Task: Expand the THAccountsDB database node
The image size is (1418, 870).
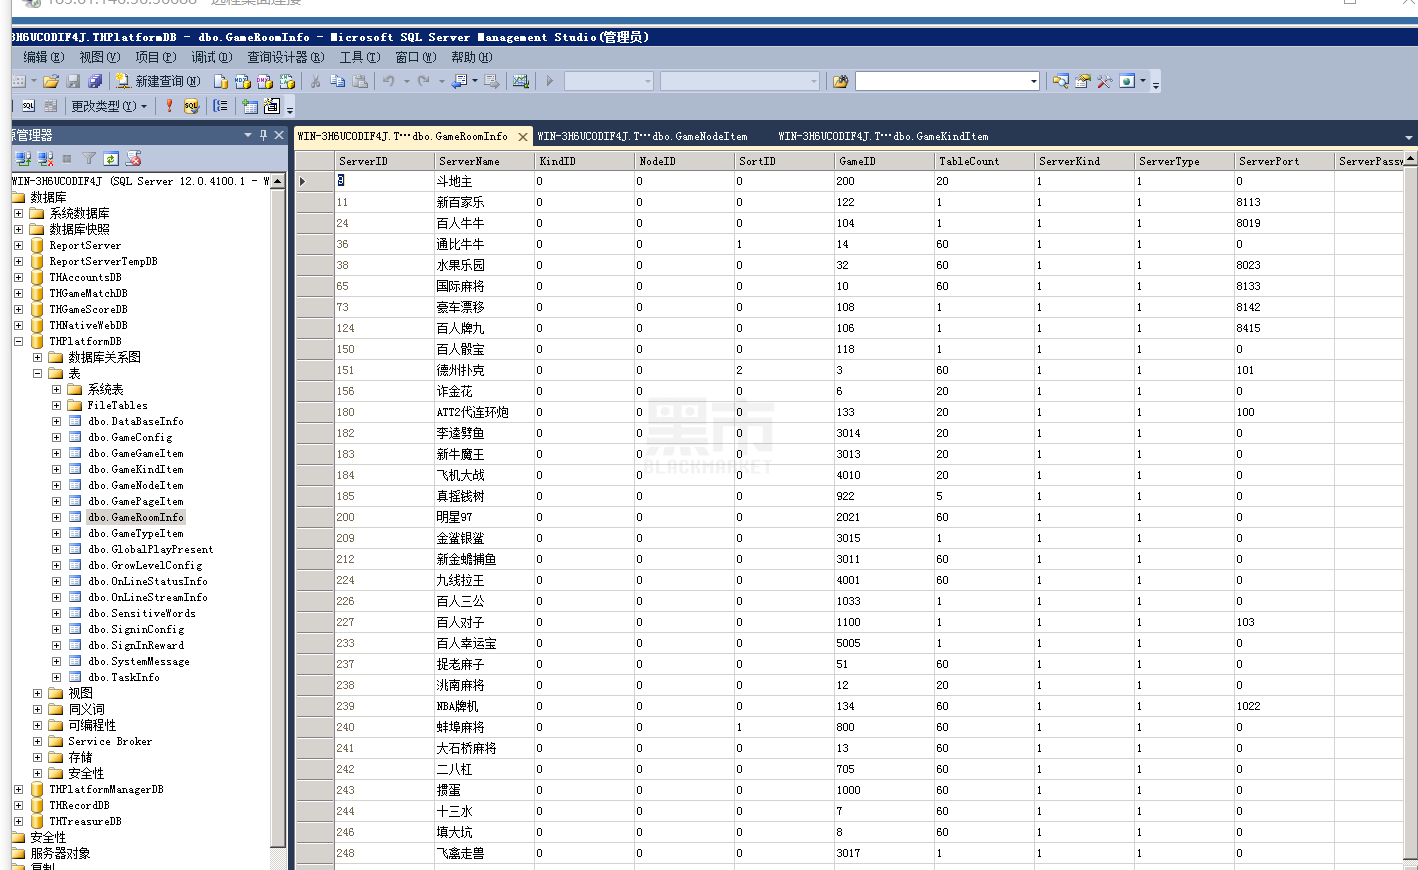Action: [18, 277]
